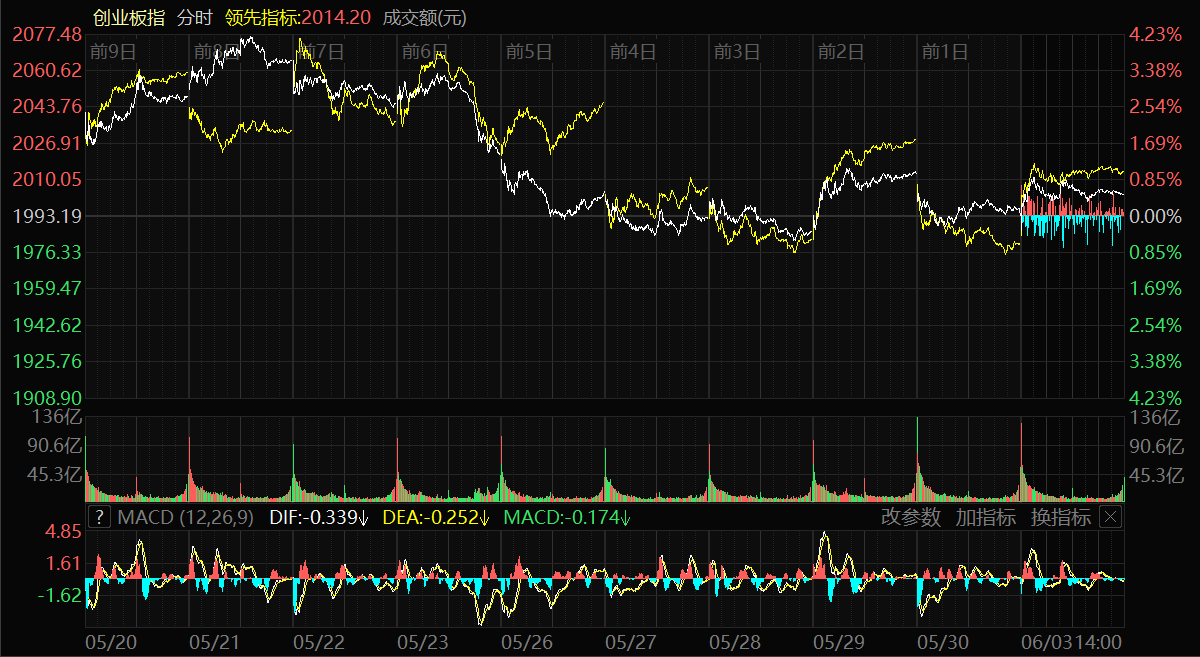Select the 前2日 day label
Screen dimensions: 1200x657
[x=841, y=51]
